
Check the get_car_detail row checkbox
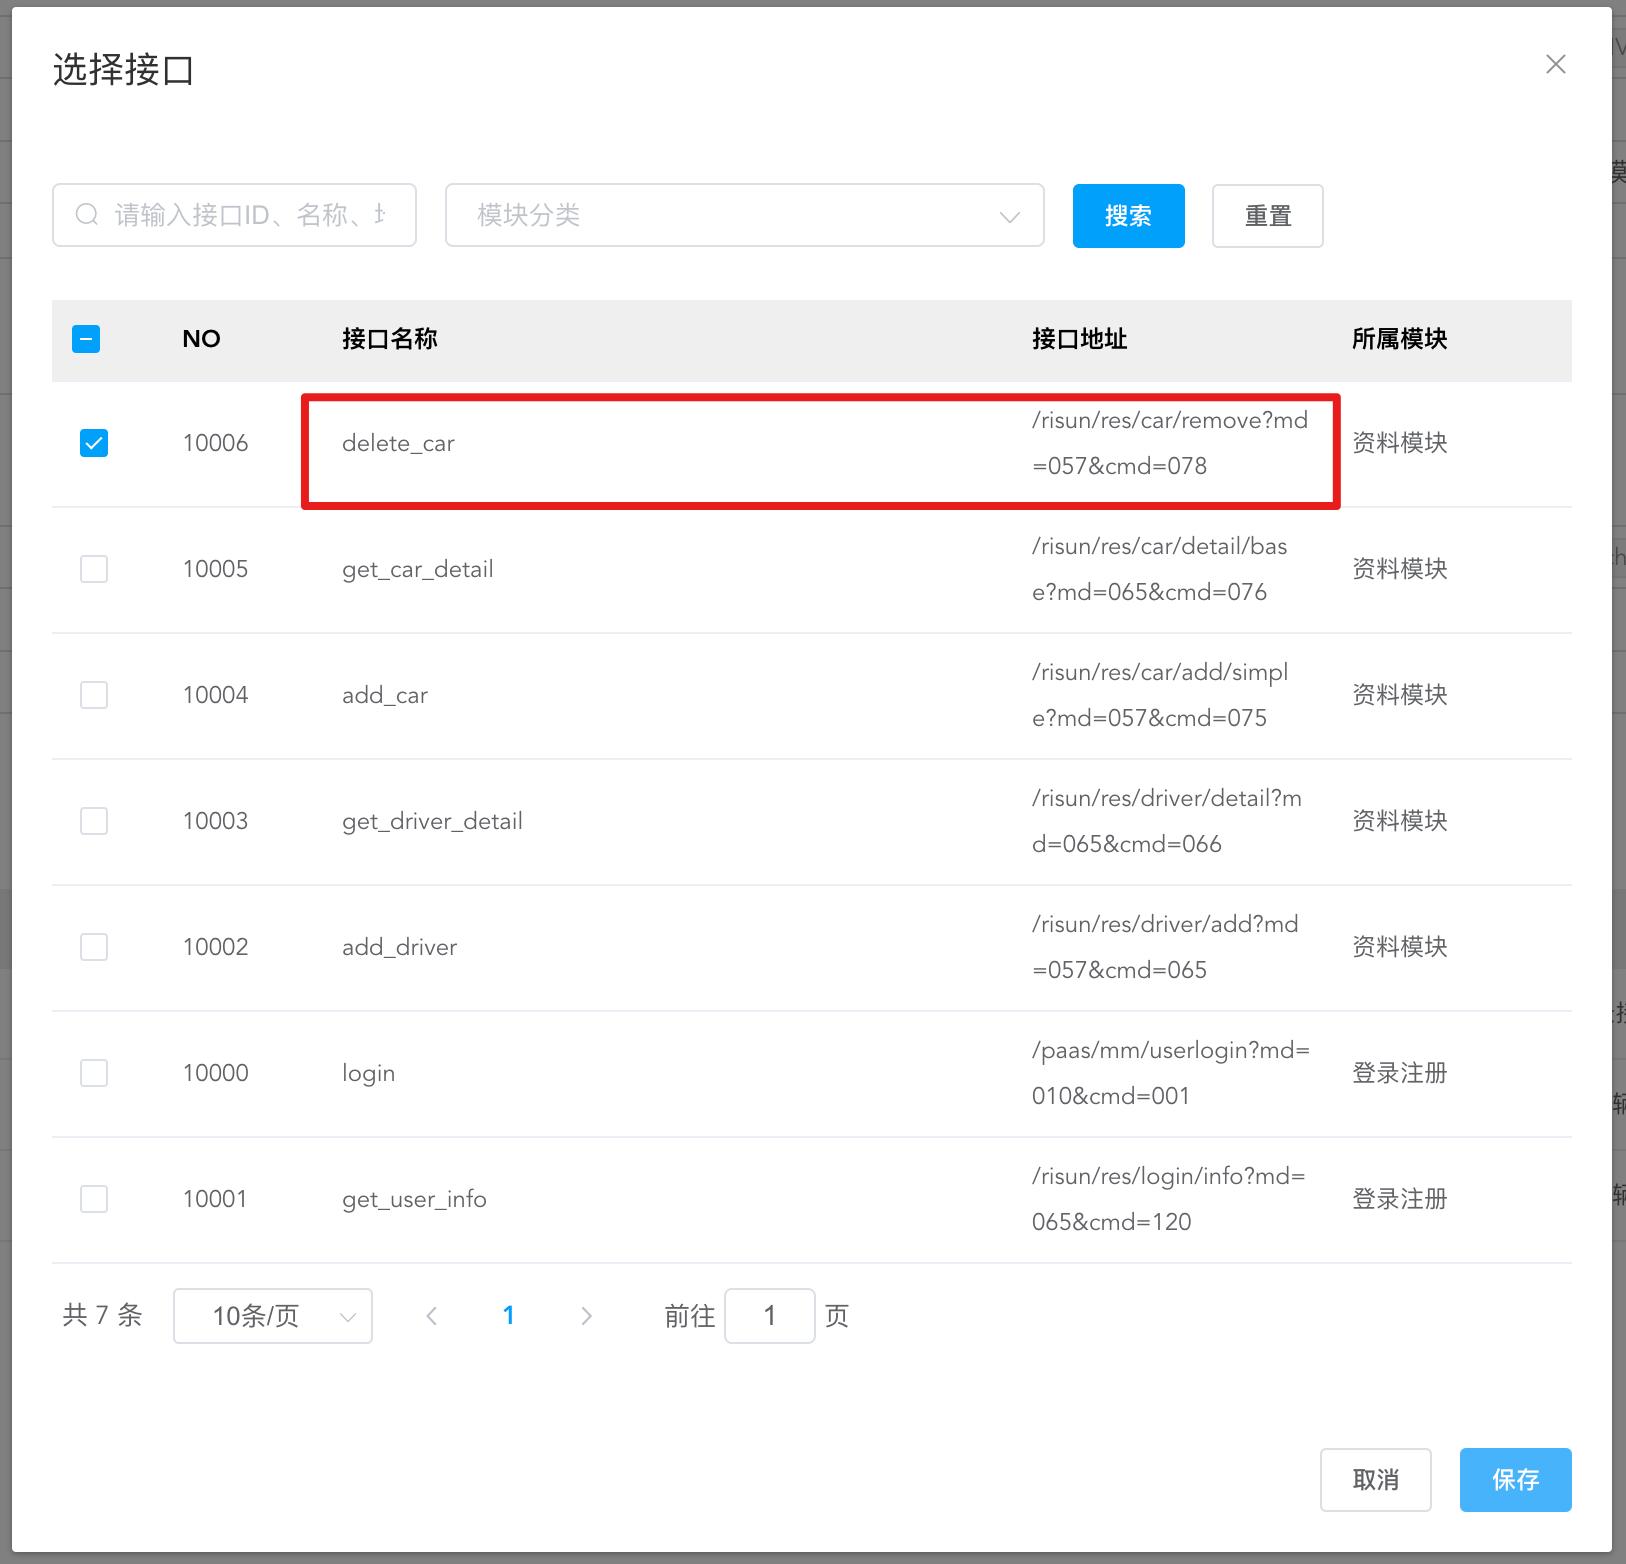coord(93,569)
